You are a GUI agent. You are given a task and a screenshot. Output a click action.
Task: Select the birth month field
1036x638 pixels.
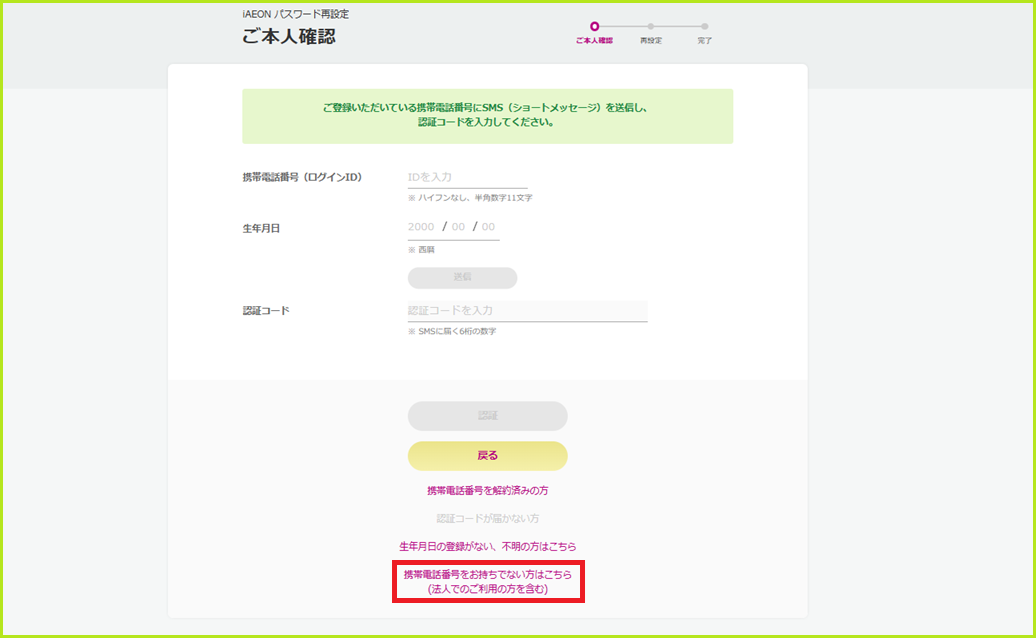point(458,227)
